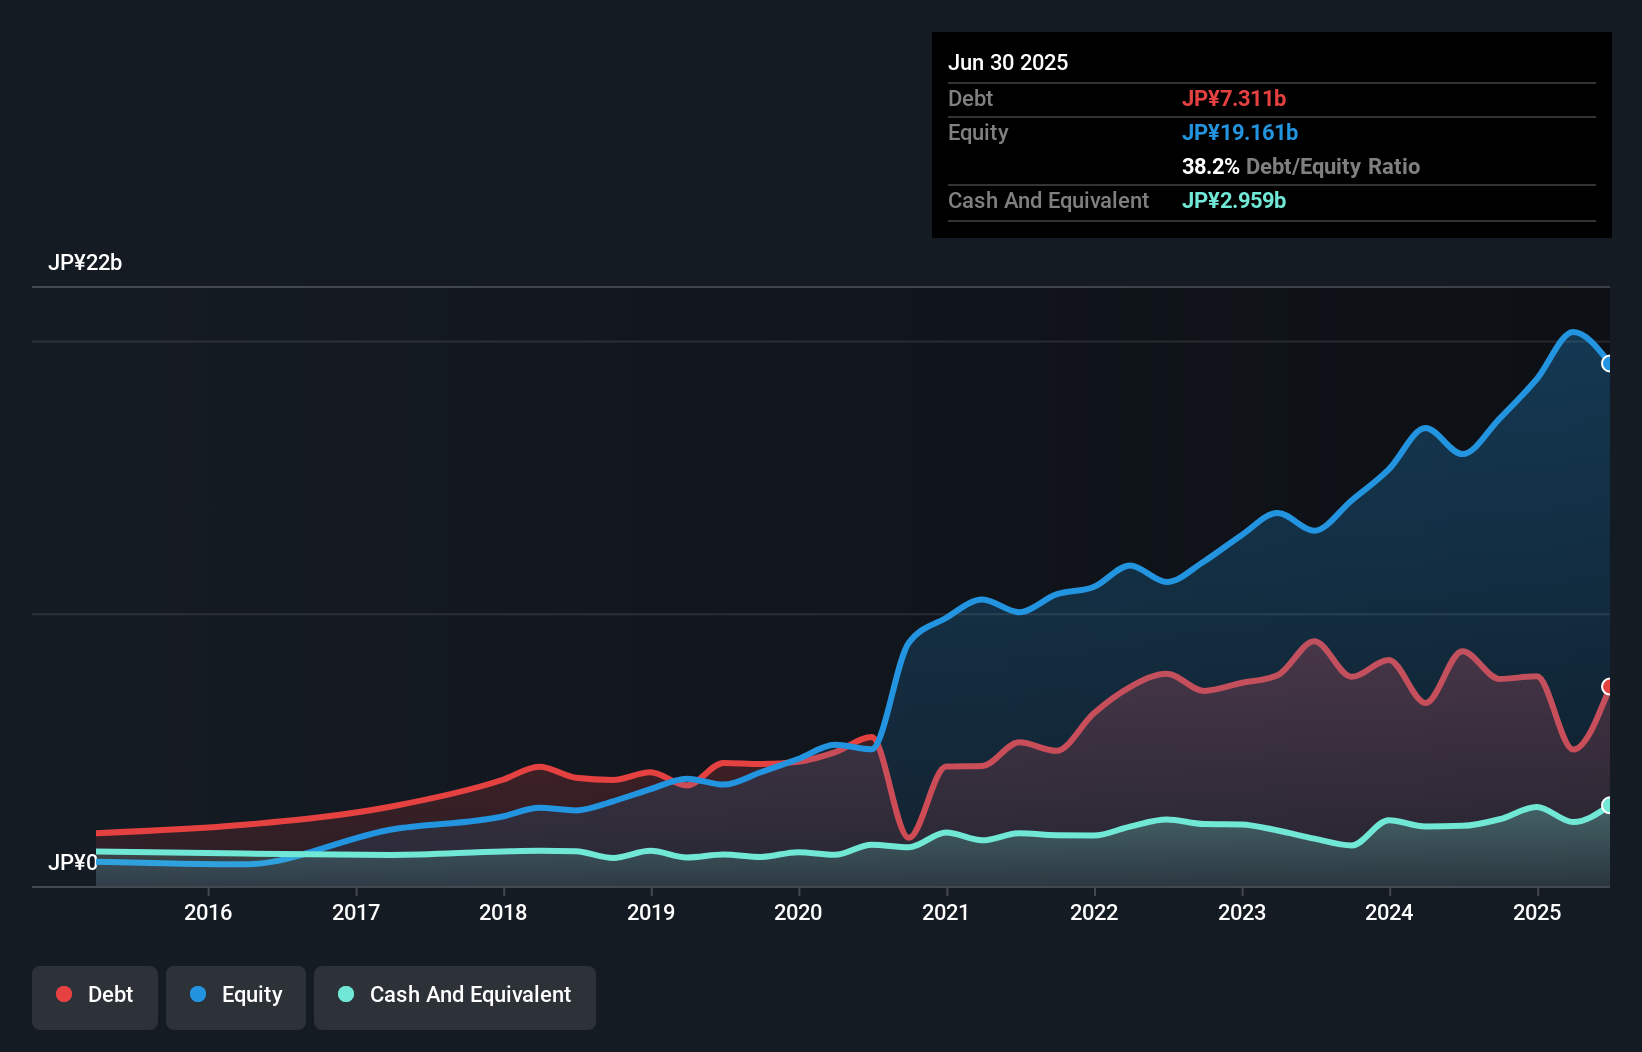Select the 2025 year label on x-axis
The image size is (1642, 1052).
tap(1537, 912)
